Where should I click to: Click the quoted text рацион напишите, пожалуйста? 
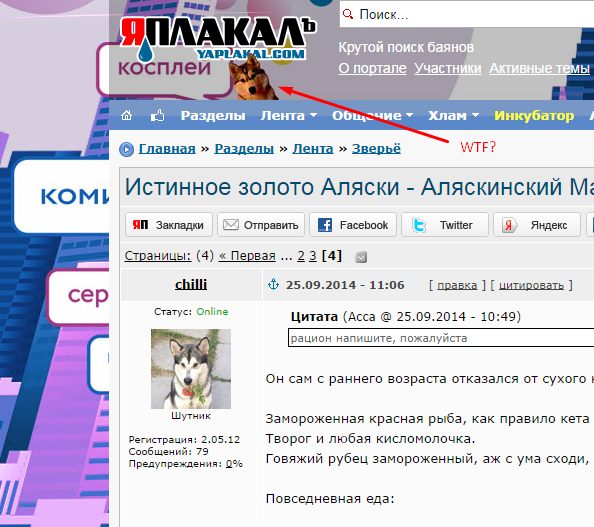379,338
